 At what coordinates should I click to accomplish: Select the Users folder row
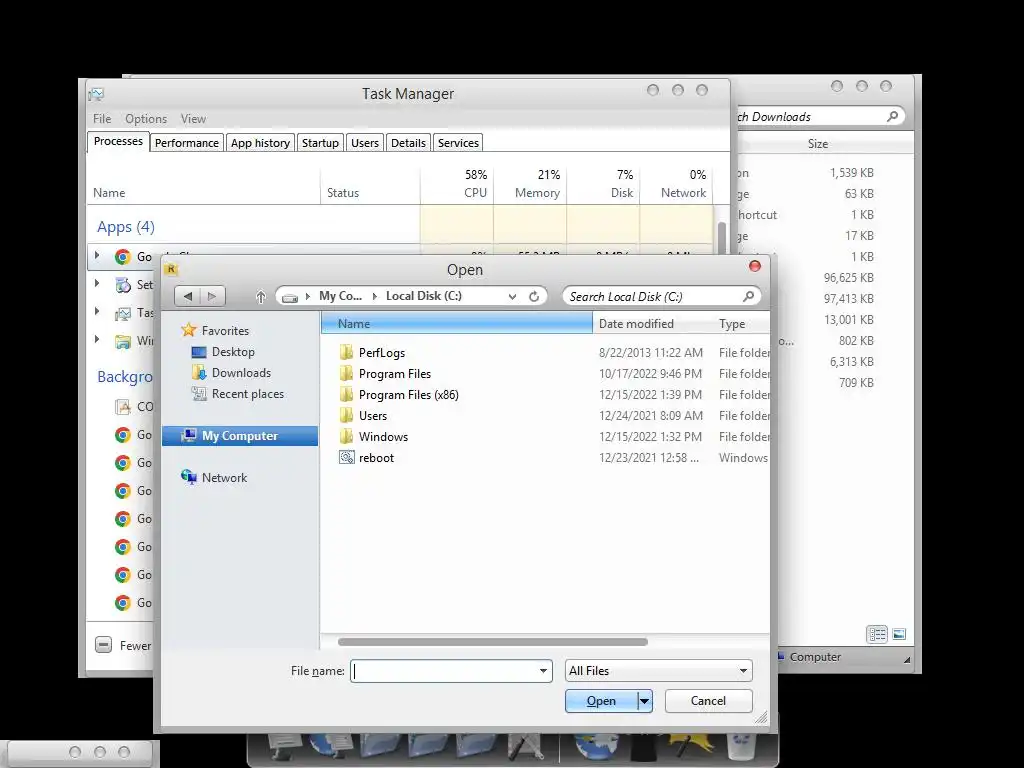click(x=545, y=415)
